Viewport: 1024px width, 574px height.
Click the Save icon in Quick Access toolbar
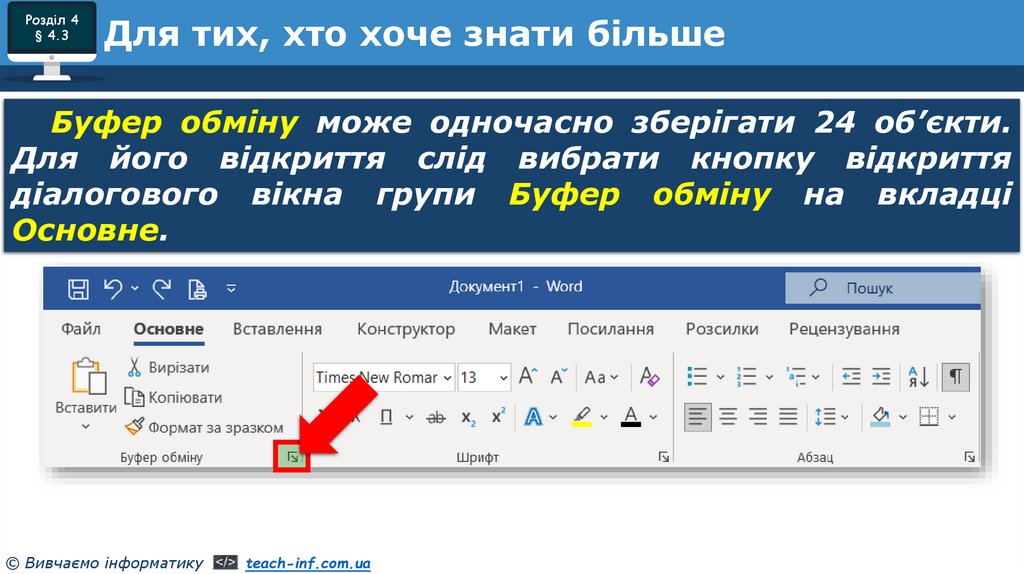(x=78, y=289)
